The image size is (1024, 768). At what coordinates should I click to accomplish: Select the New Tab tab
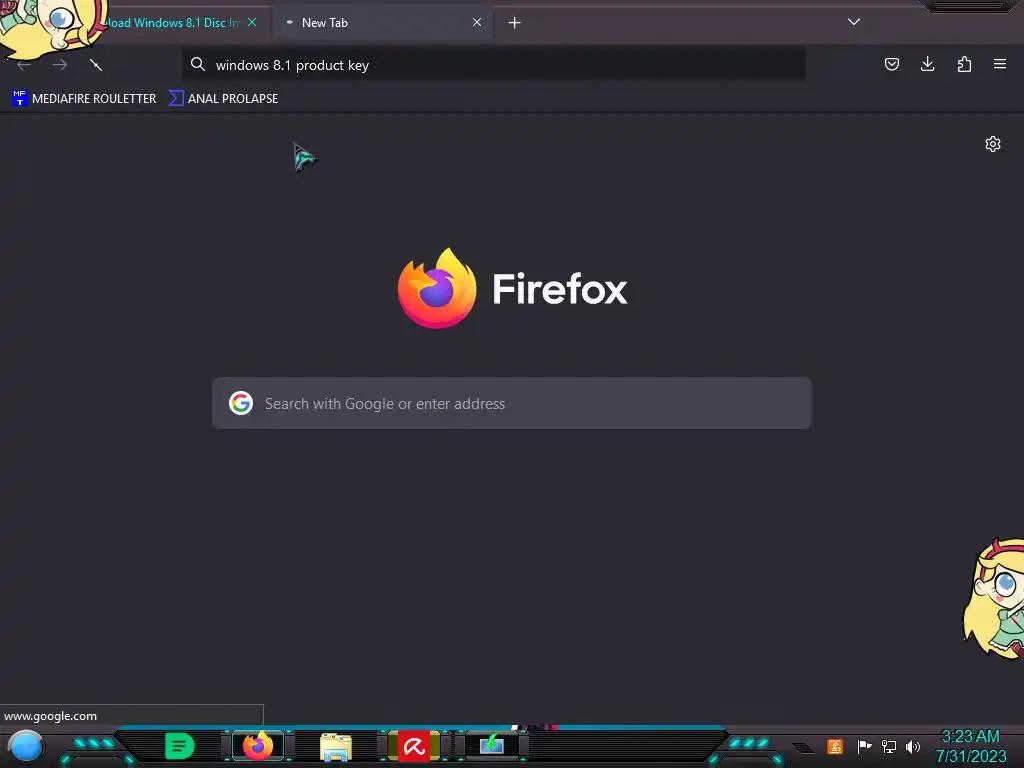tap(381, 22)
